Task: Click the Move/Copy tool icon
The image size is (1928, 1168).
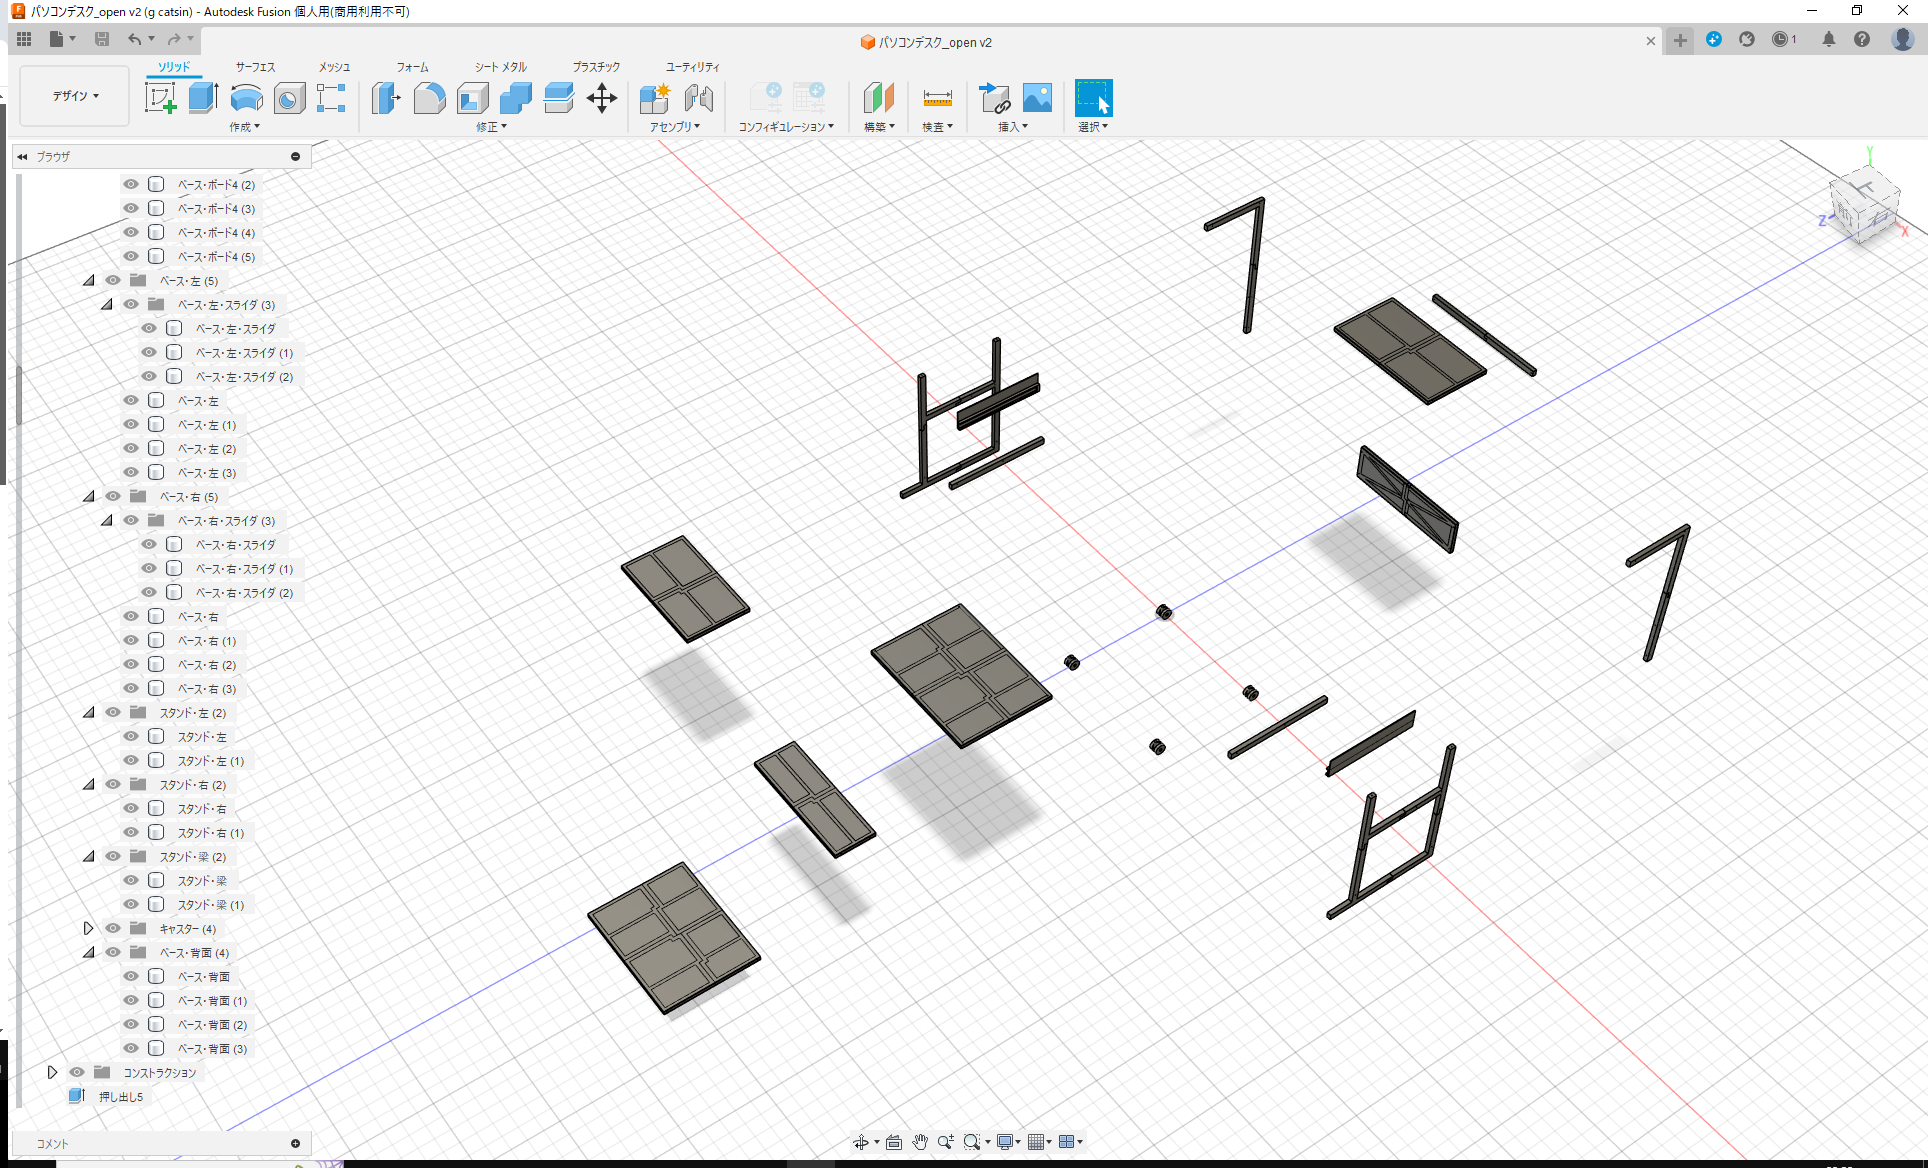Action: pyautogui.click(x=602, y=98)
